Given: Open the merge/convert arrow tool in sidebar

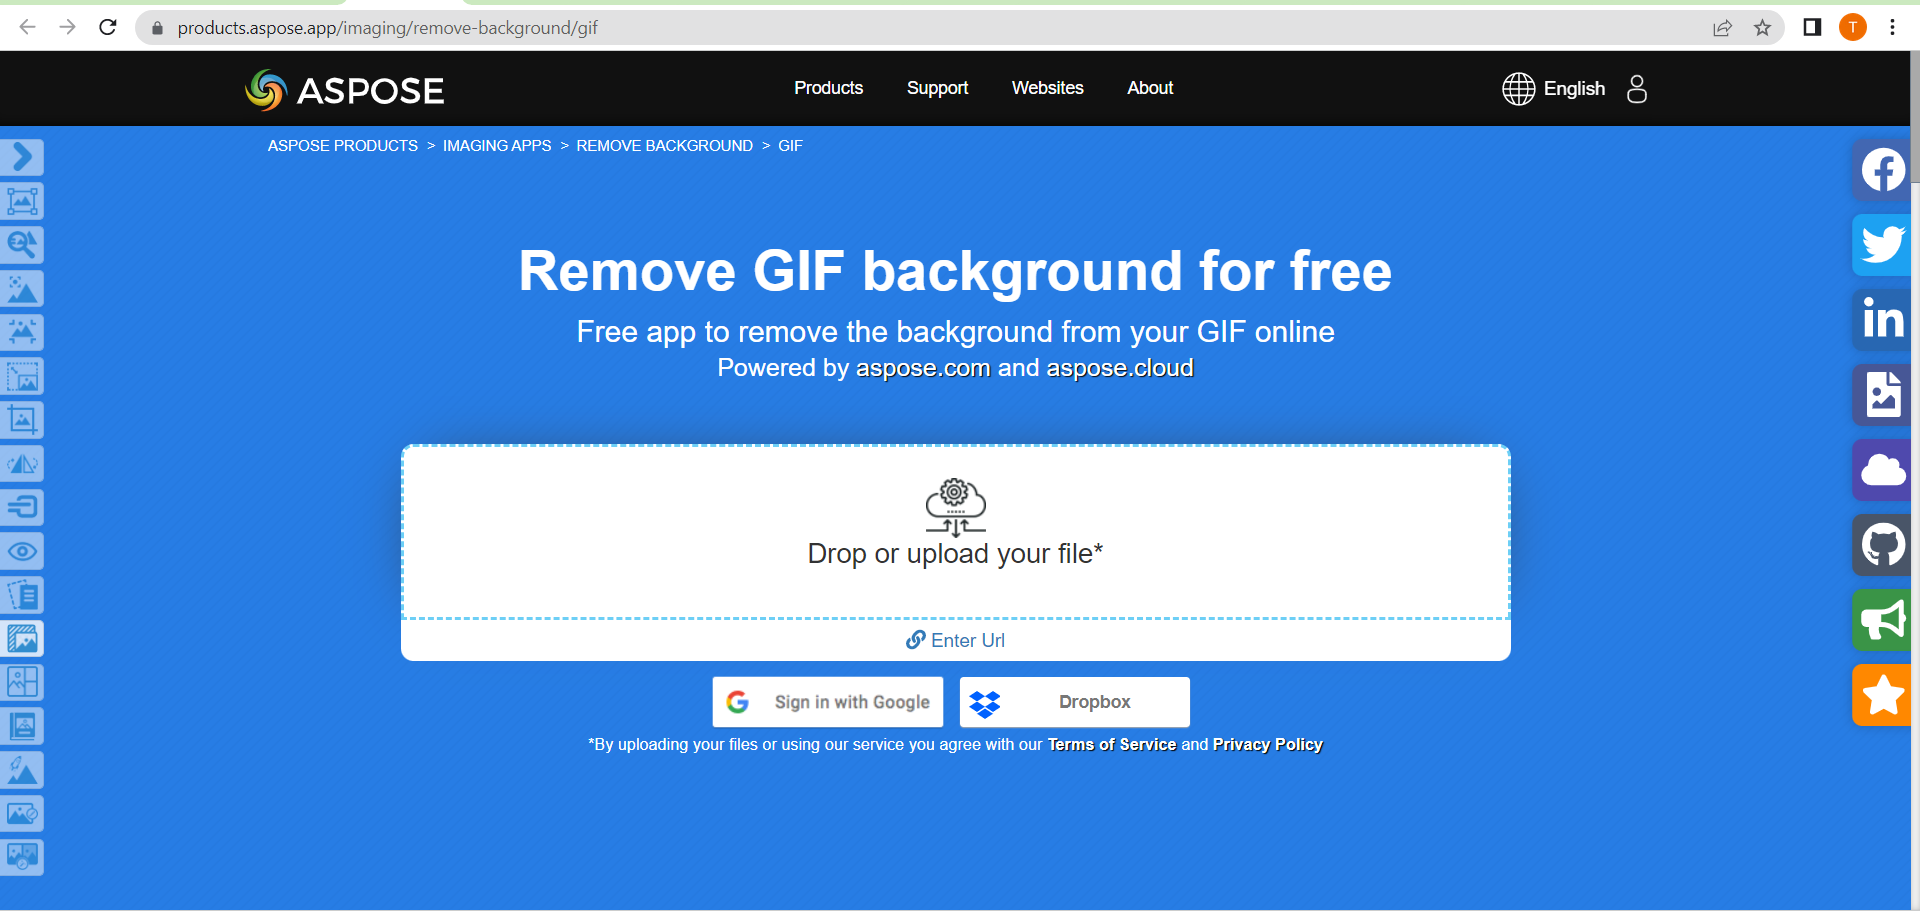Looking at the screenshot, I should pyautogui.click(x=22, y=507).
